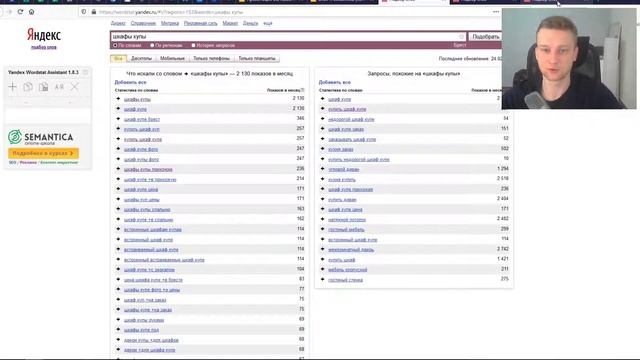The height and width of the screenshot is (360, 640).
Task: Open the Рекламная сеть link in the top menu
Action: [200, 24]
